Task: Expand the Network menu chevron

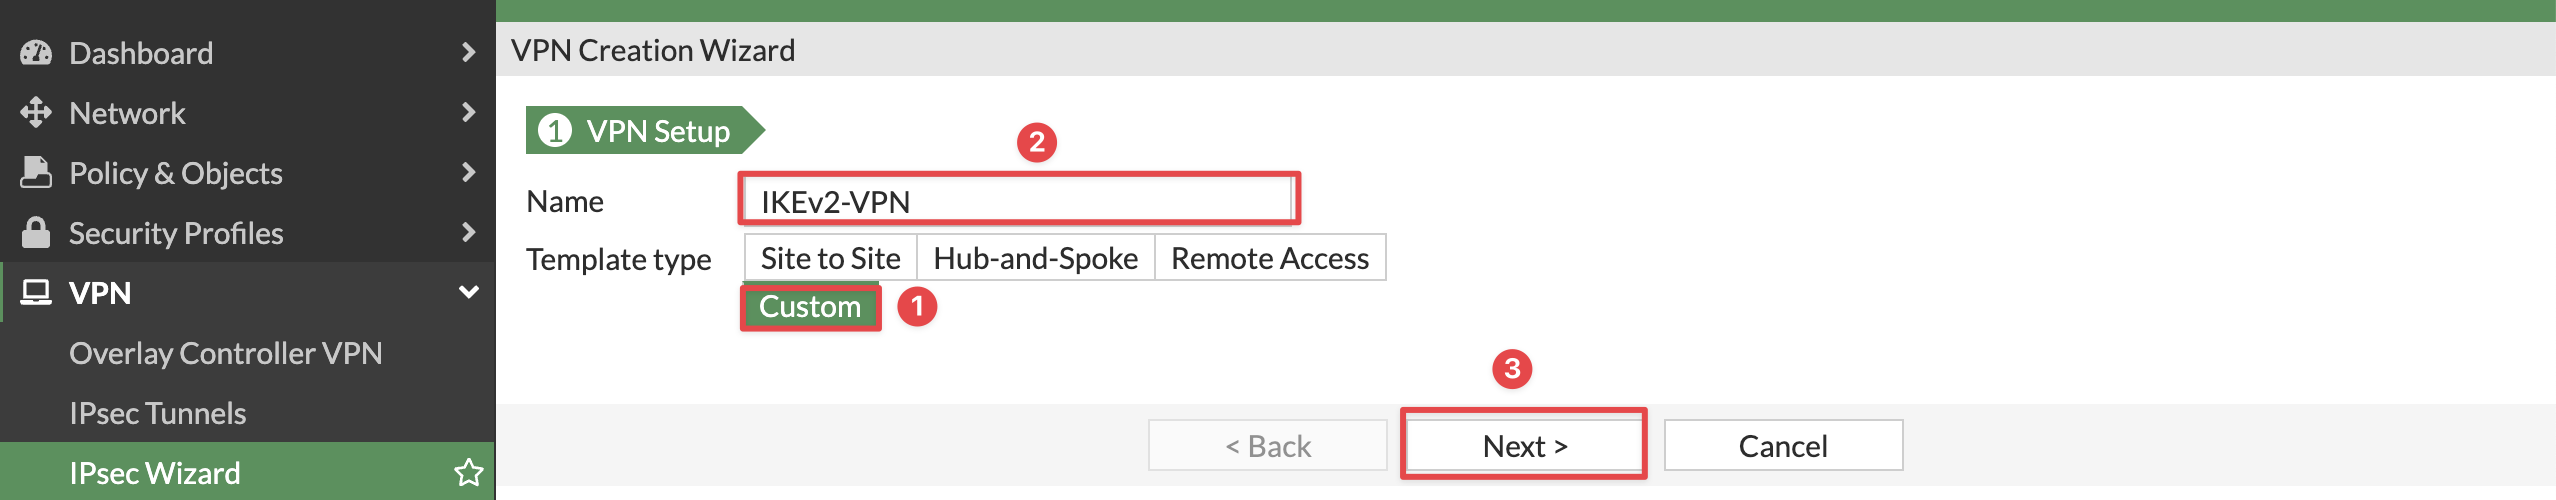Action: [x=468, y=112]
